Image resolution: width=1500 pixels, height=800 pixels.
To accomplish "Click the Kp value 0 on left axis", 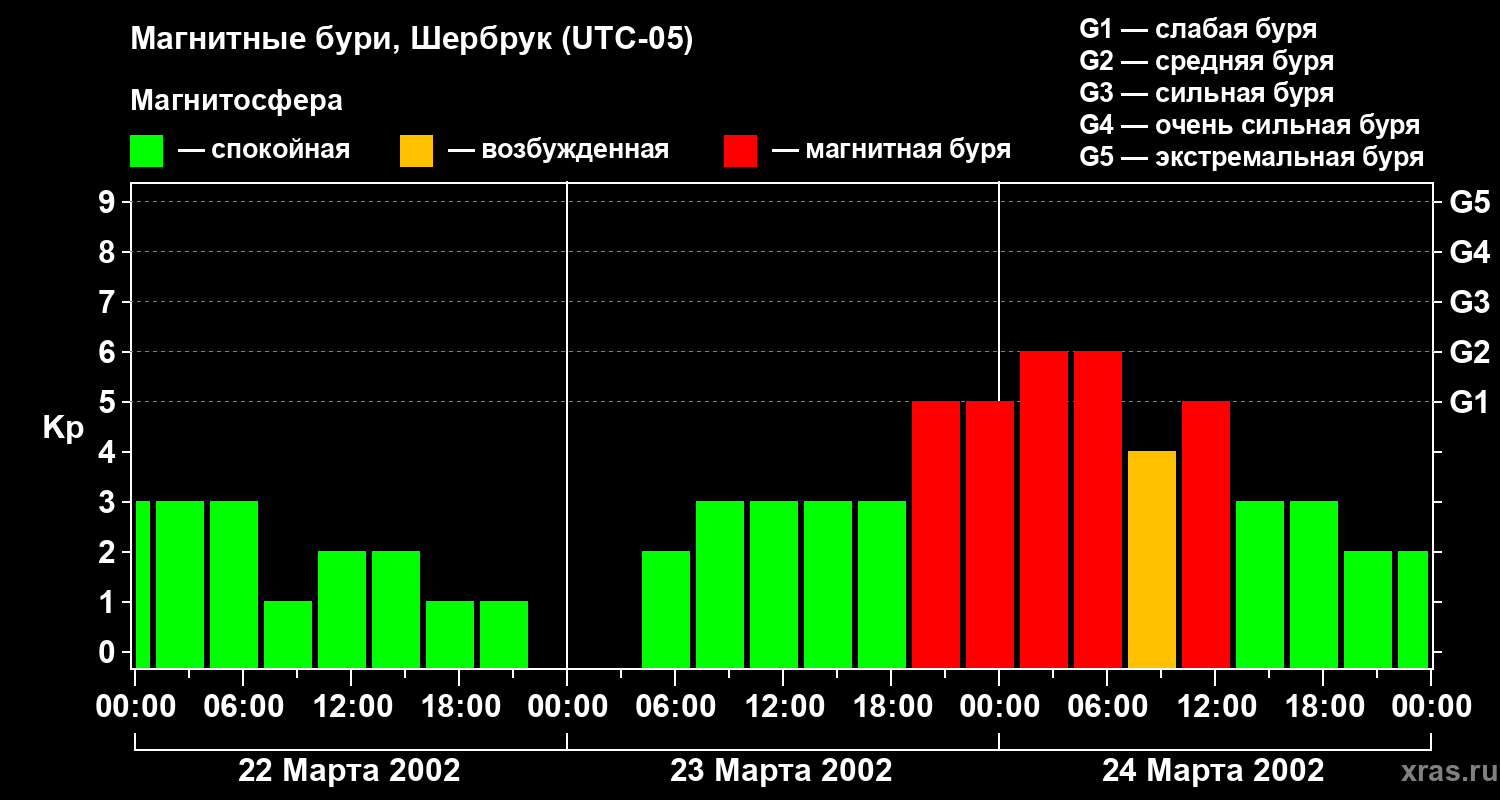I will click(x=108, y=652).
